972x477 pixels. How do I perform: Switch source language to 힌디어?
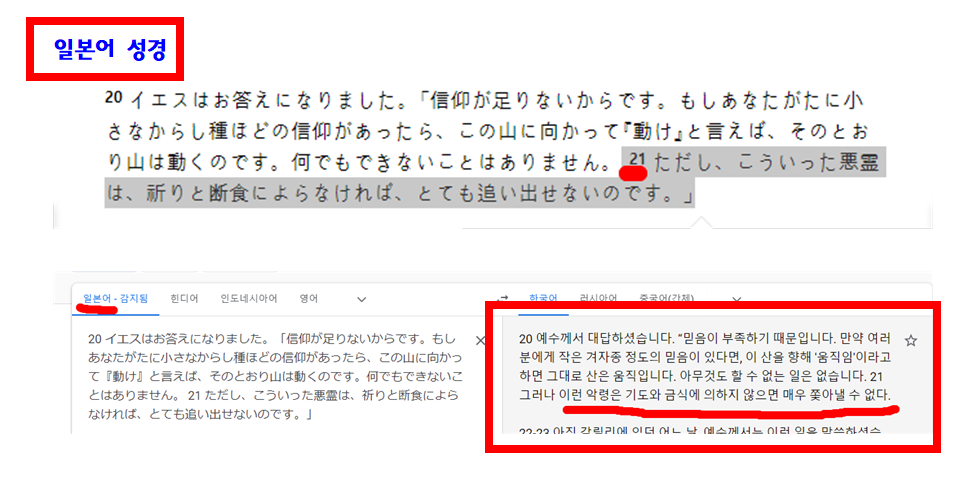tap(184, 298)
